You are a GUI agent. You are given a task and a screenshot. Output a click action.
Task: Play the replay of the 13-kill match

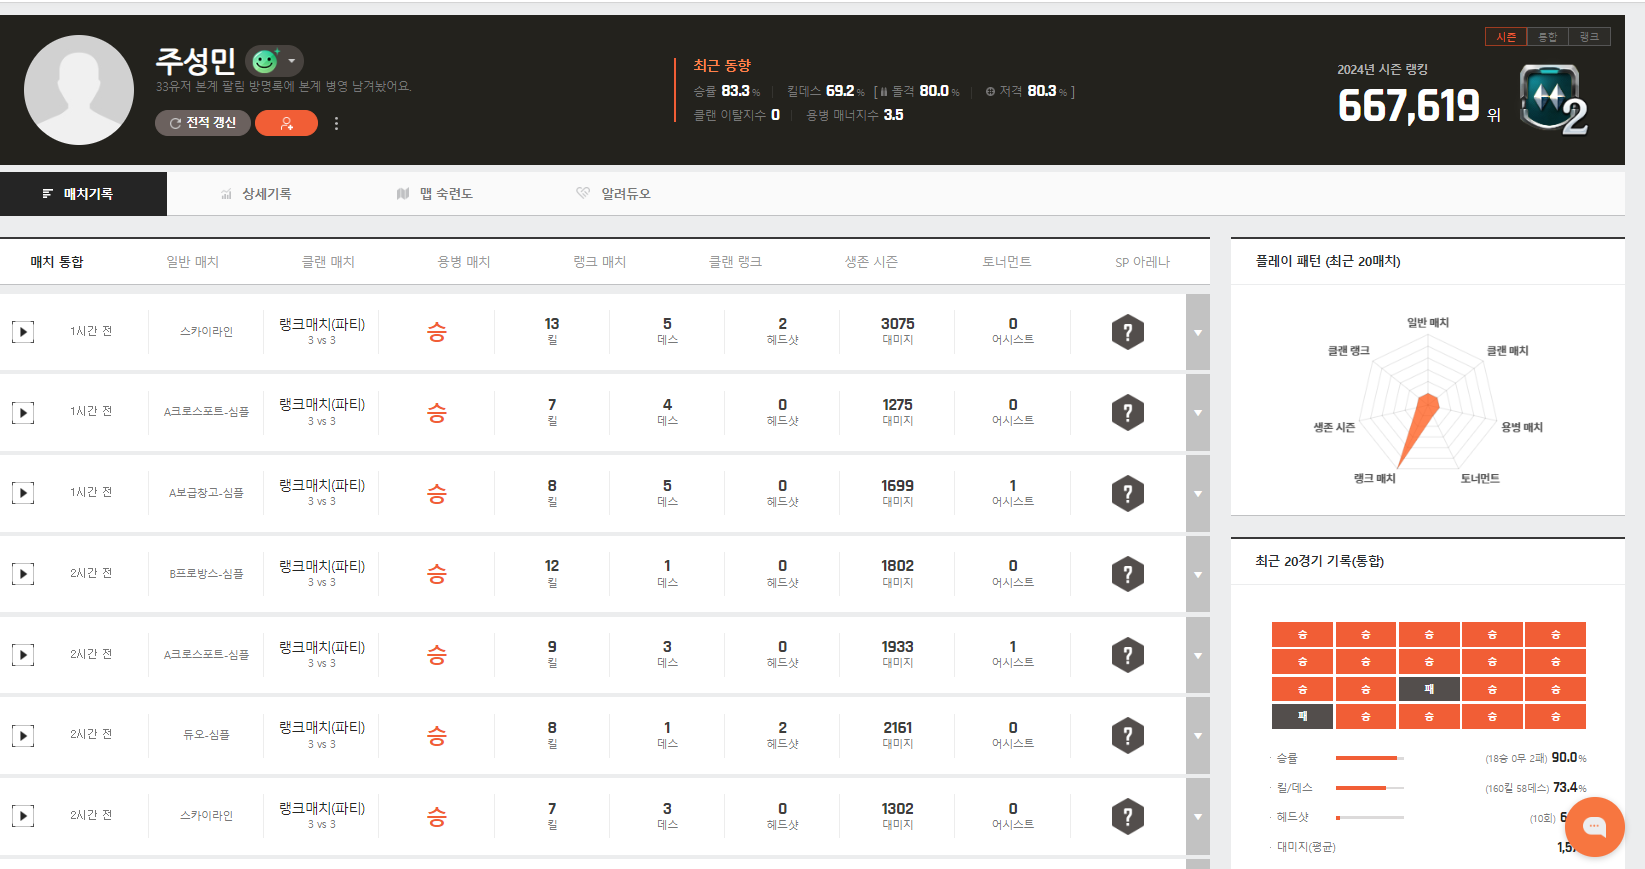point(23,332)
